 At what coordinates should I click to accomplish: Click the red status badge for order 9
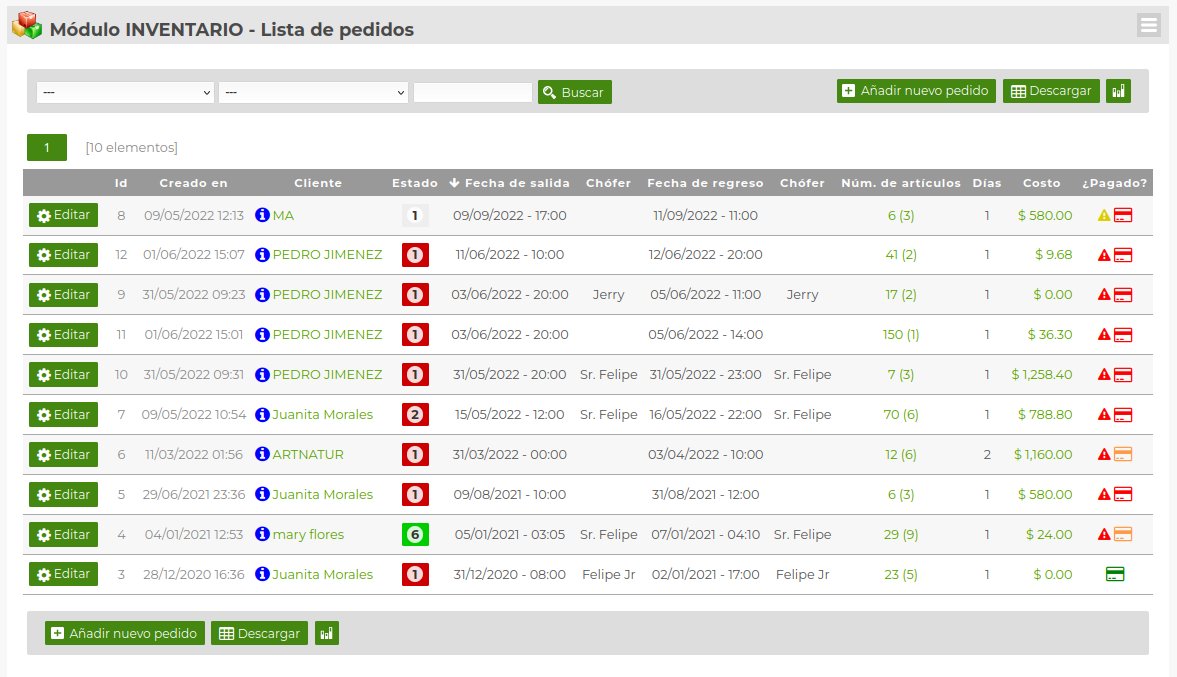tap(414, 294)
